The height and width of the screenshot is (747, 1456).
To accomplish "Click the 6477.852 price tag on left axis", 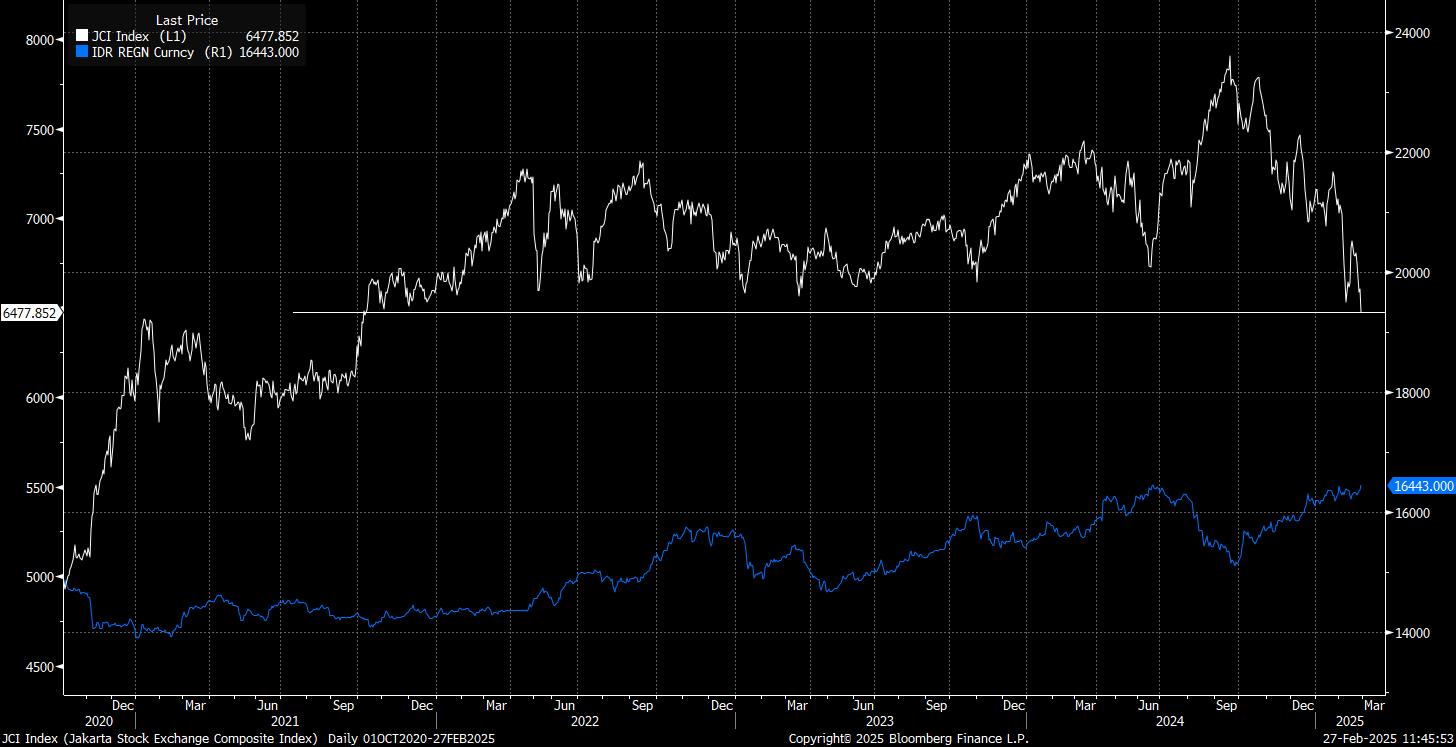I will coord(29,313).
